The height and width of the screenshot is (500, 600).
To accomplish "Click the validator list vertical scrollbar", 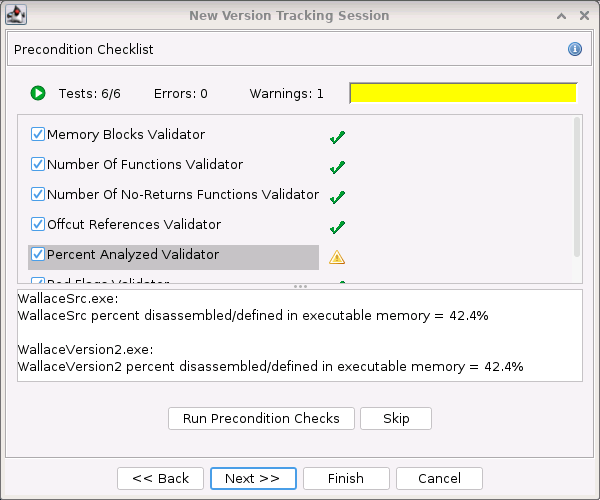I will click(x=576, y=185).
